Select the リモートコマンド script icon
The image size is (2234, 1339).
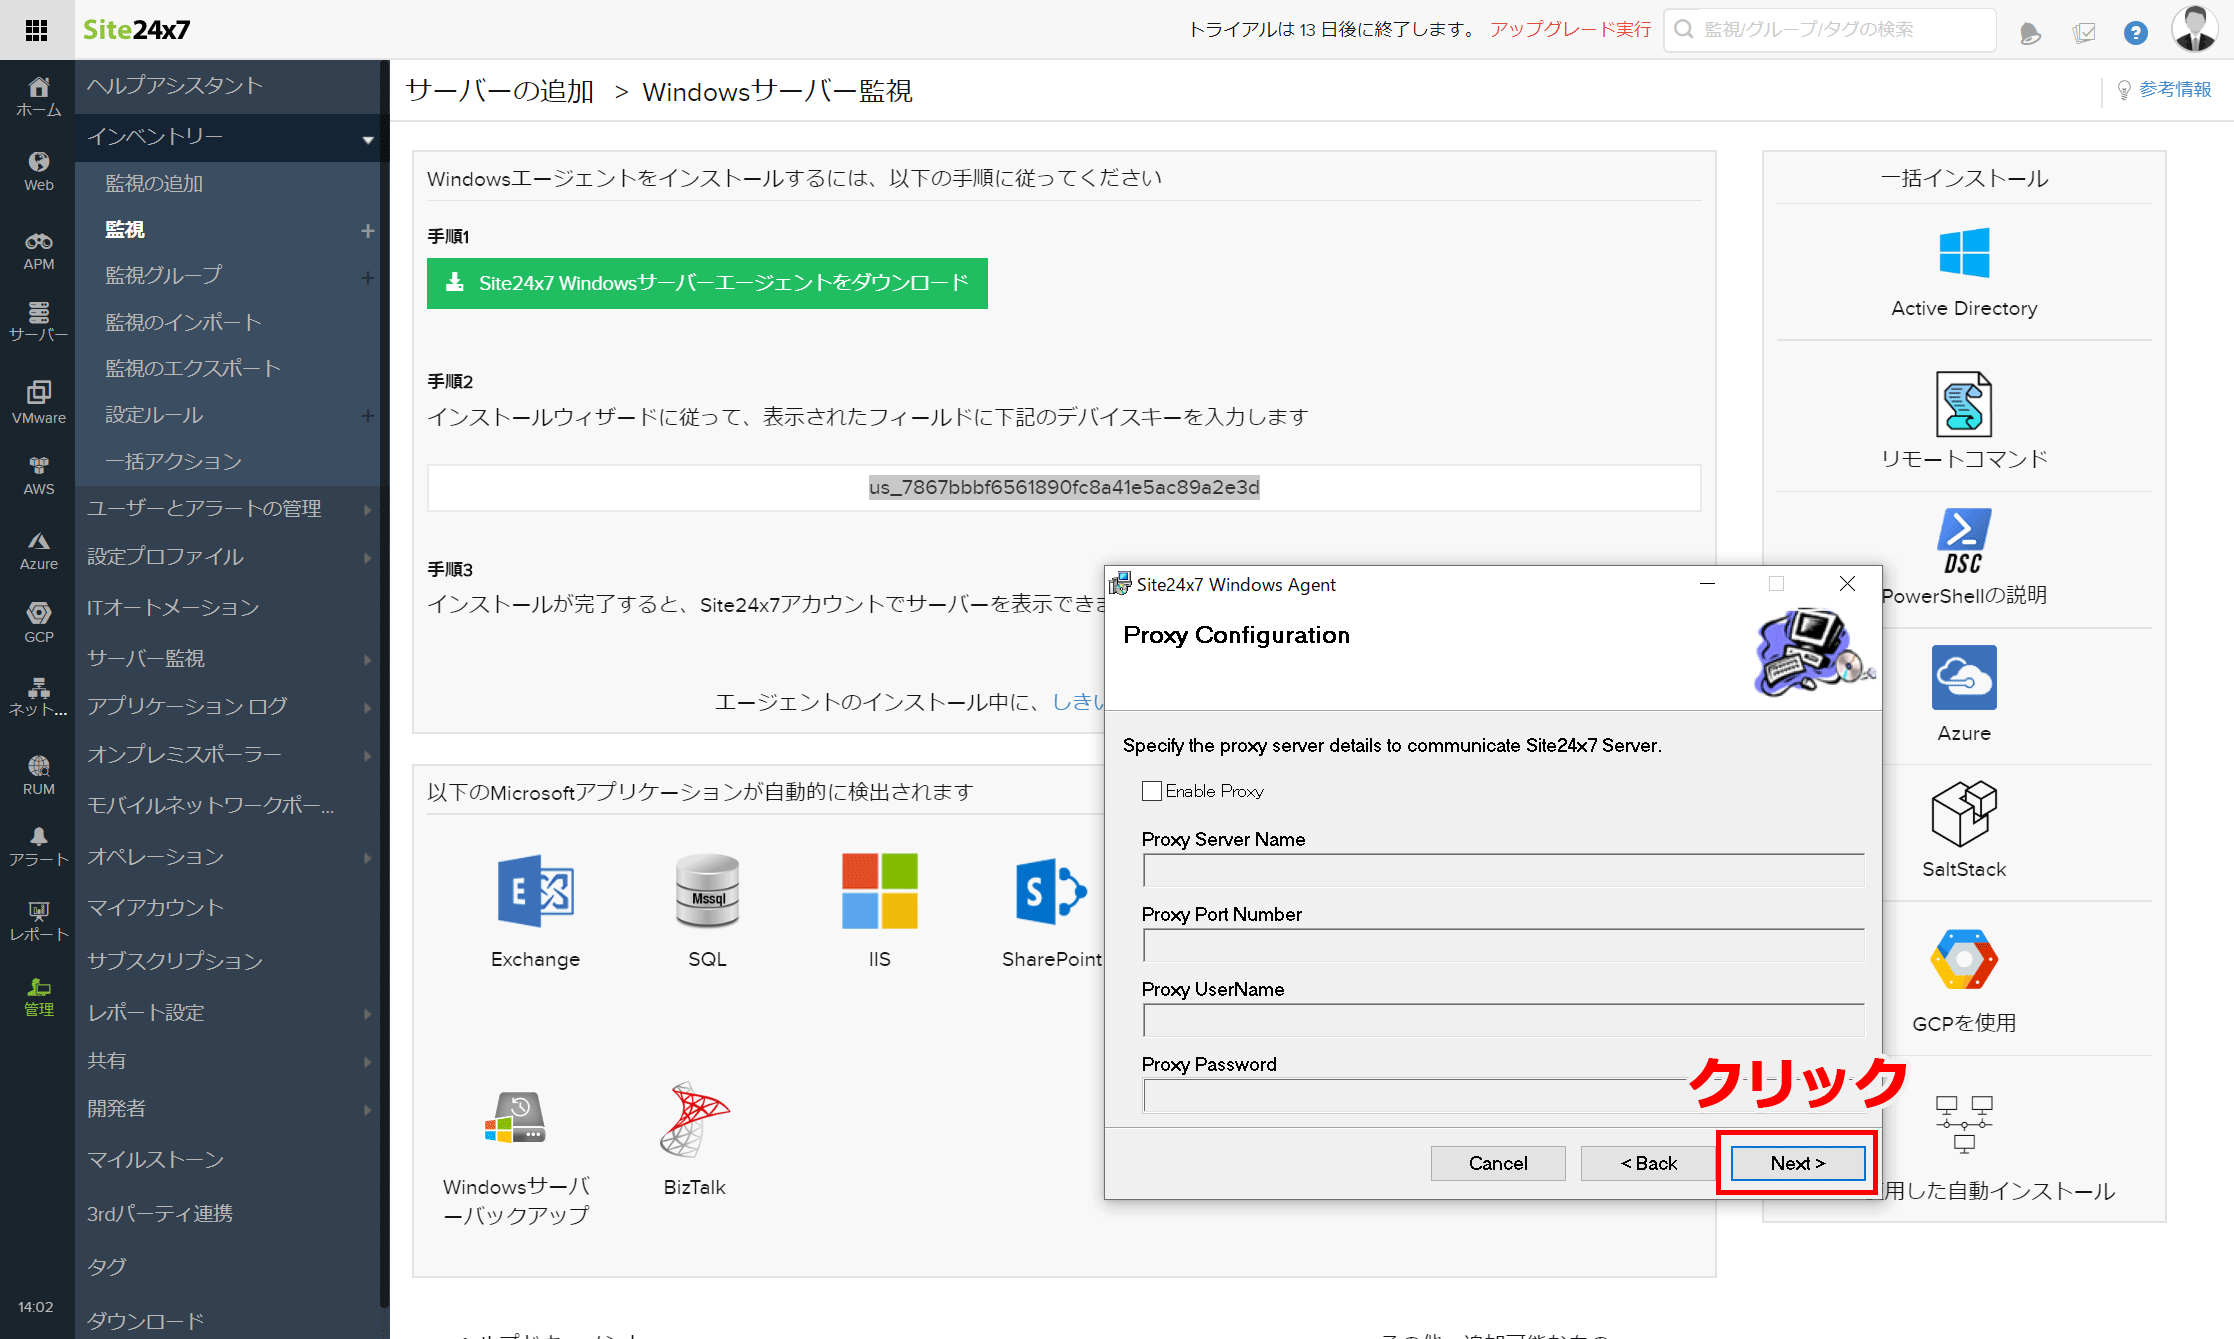[x=1964, y=404]
